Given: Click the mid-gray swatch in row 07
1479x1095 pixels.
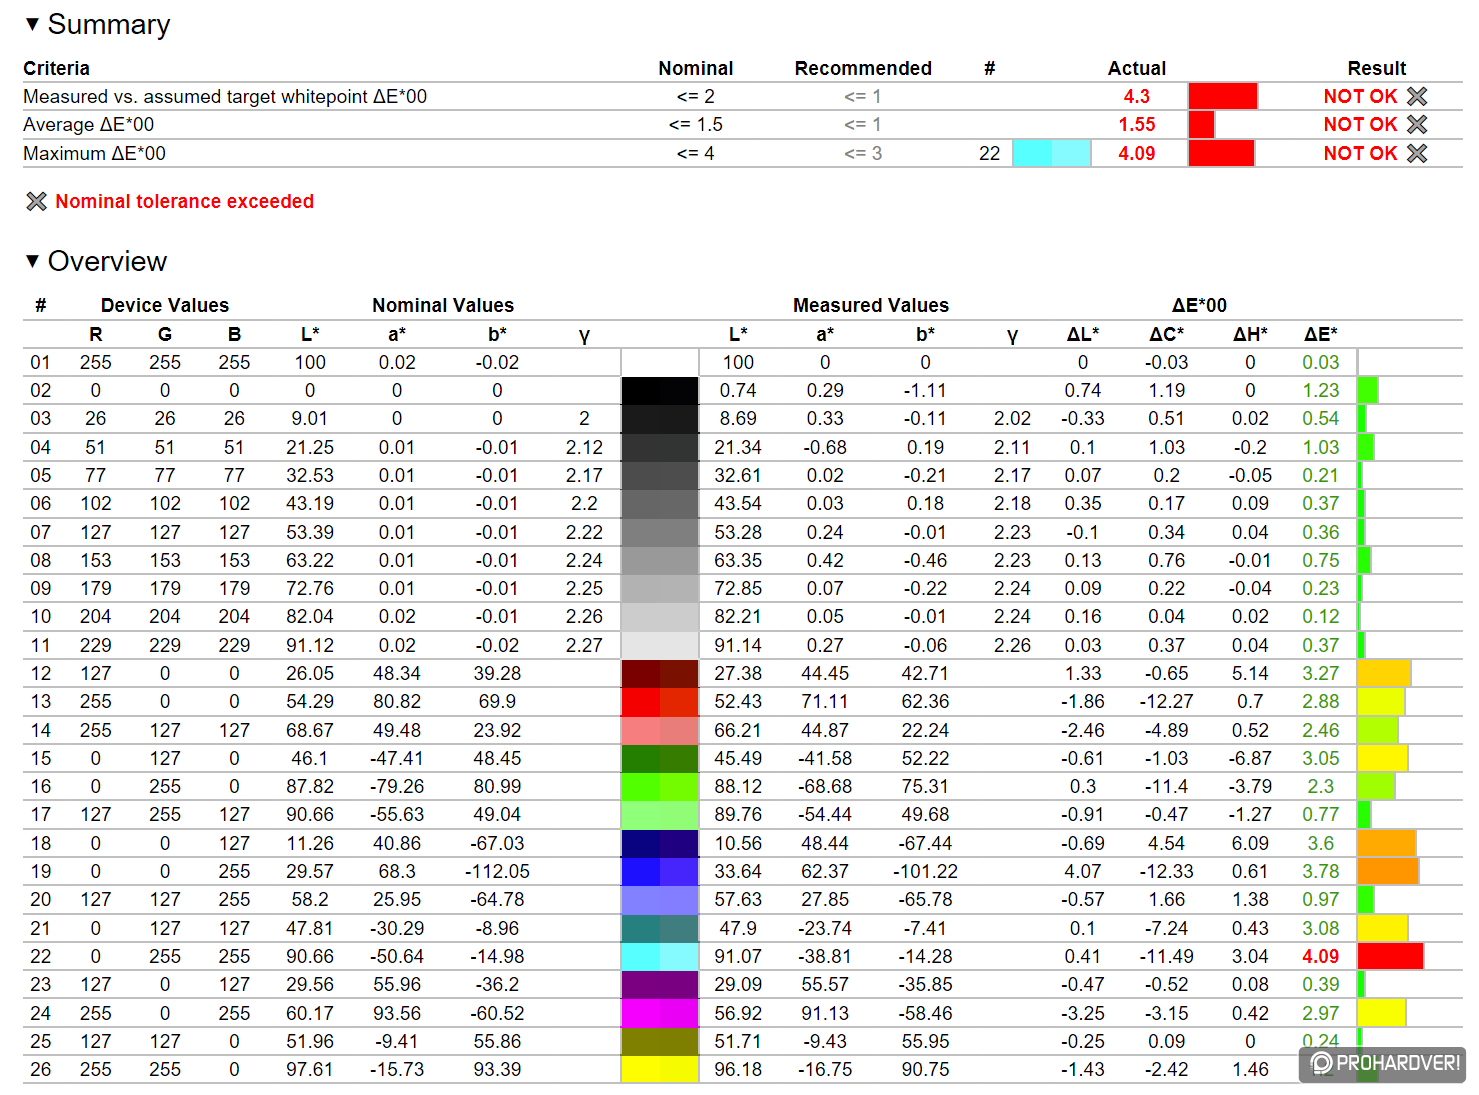Looking at the screenshot, I should (x=660, y=532).
